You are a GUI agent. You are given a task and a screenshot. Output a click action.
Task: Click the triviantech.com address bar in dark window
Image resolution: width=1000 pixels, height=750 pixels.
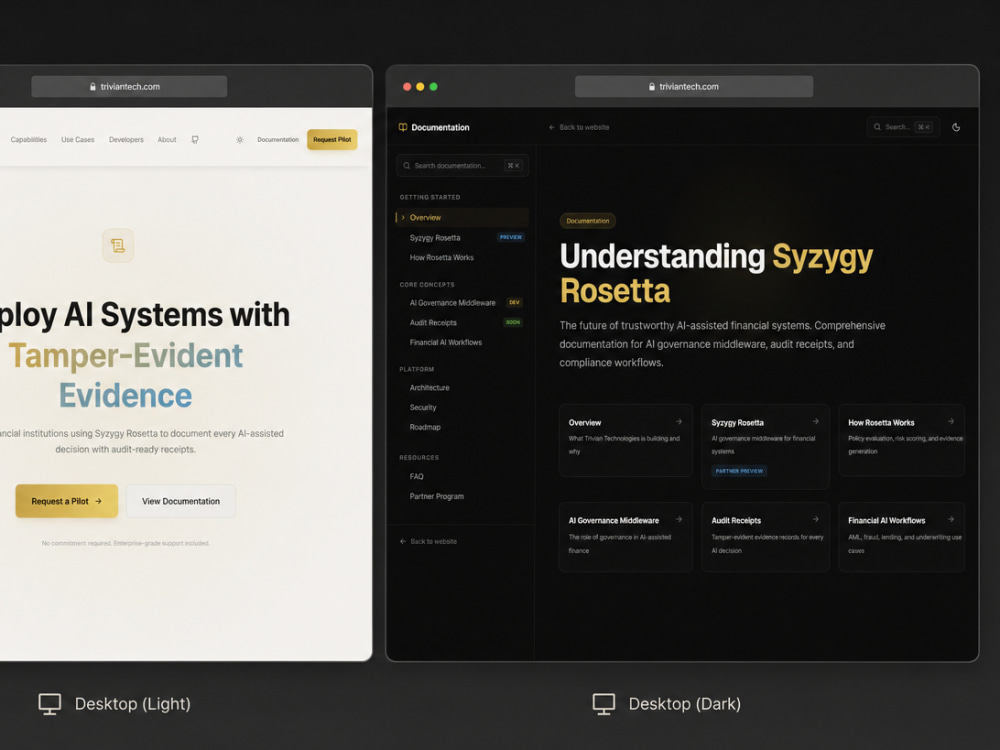(x=694, y=86)
